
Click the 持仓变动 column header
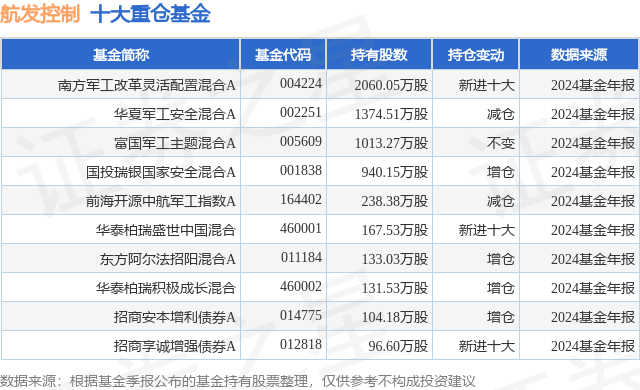476,55
